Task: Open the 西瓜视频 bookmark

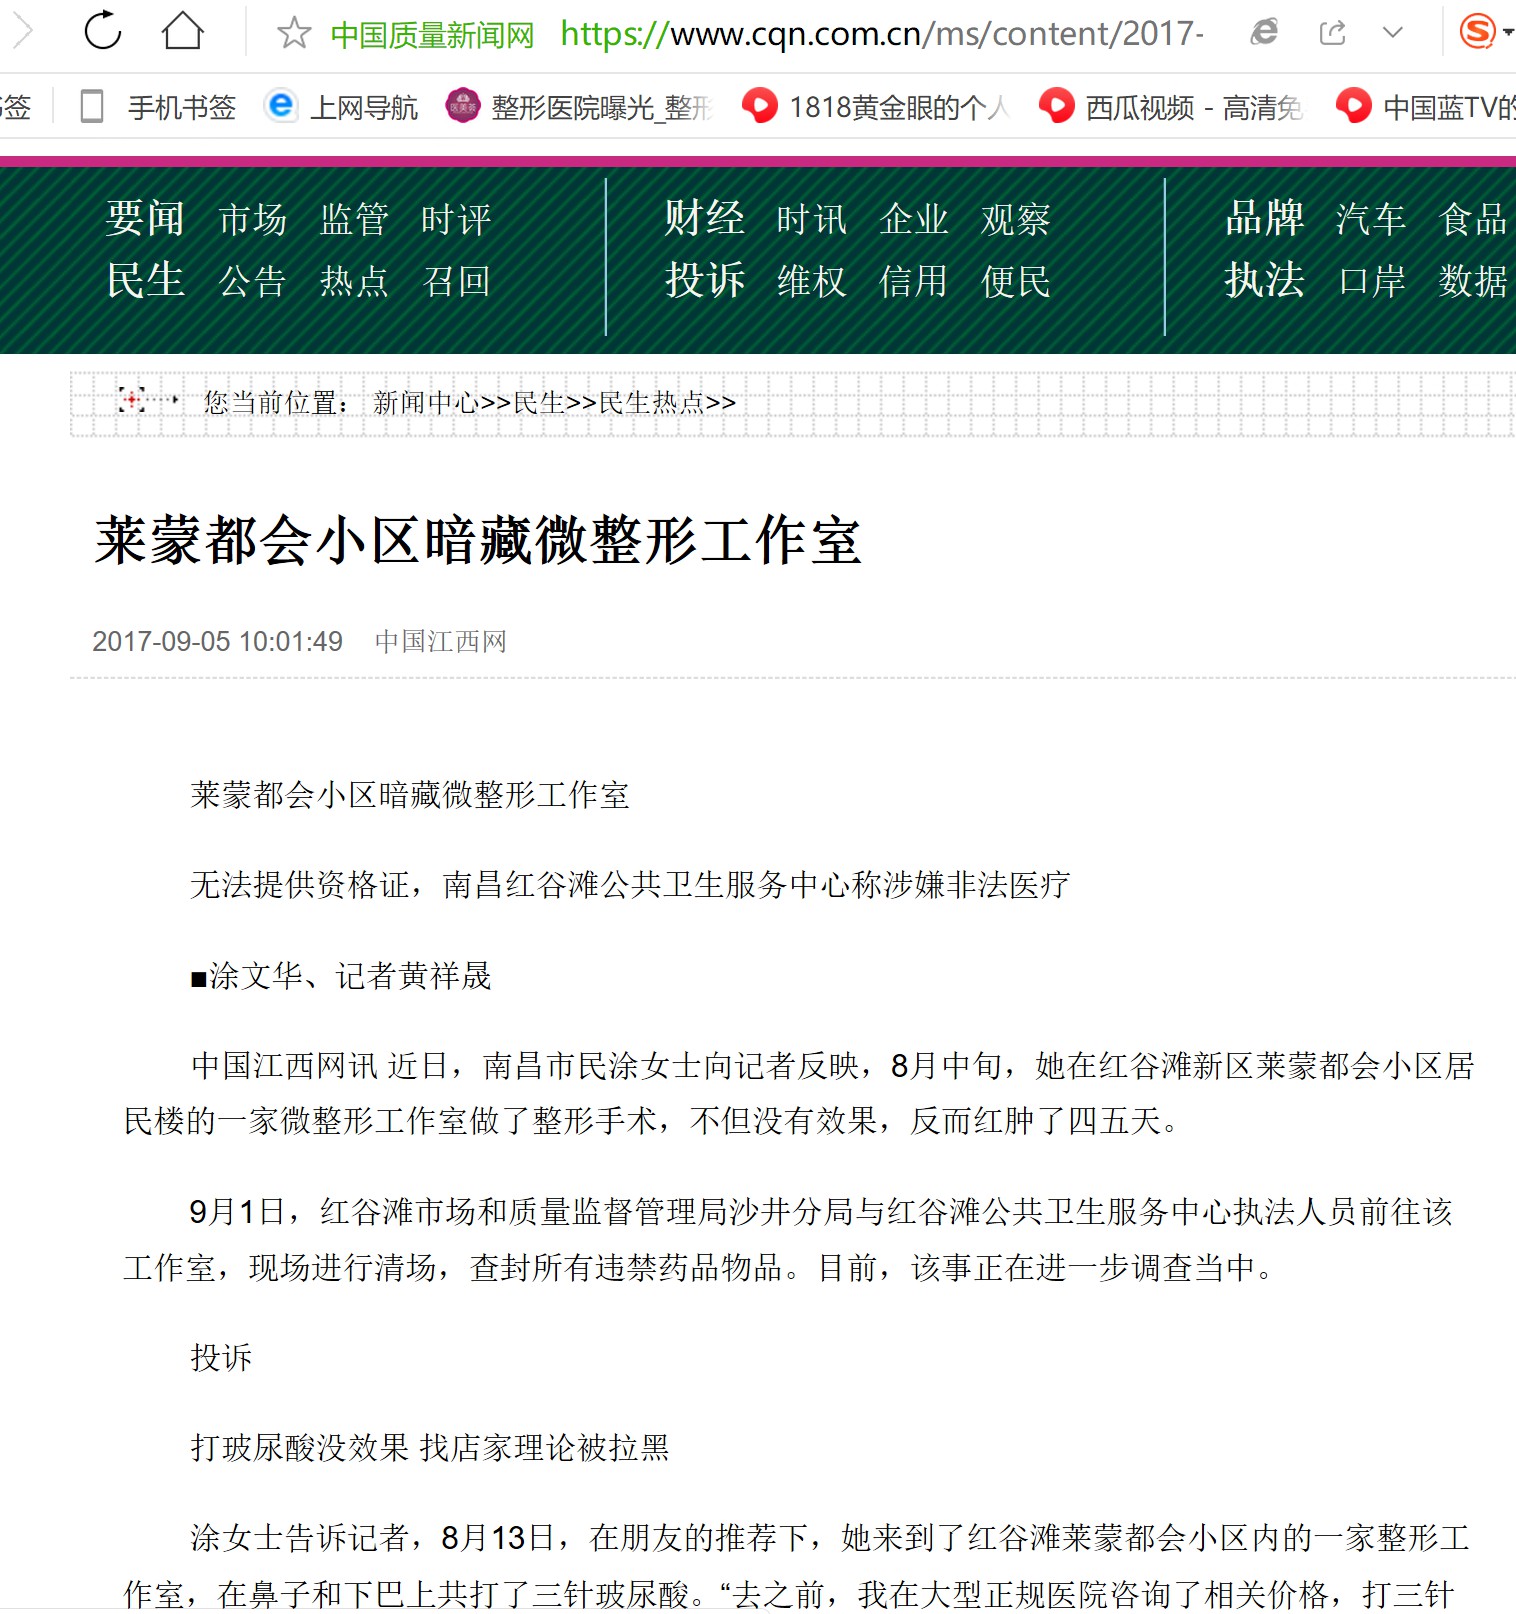Action: 1171,106
